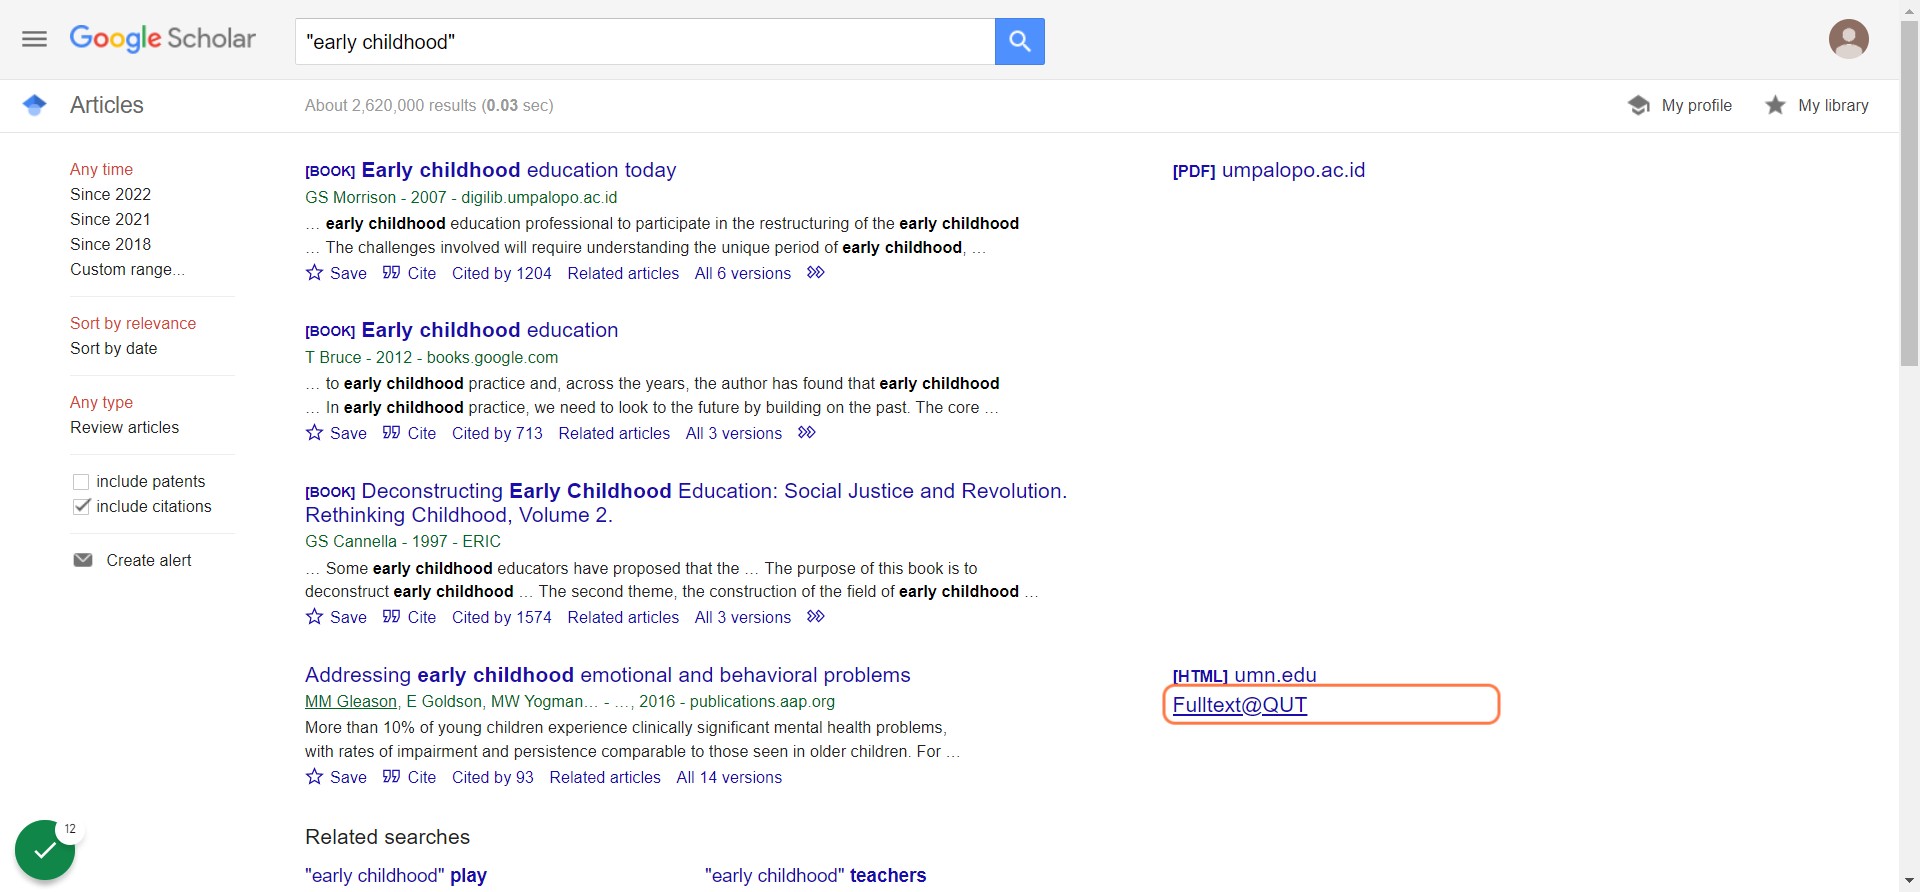Open Custom range date filter
The image size is (1920, 892).
coord(127,269)
